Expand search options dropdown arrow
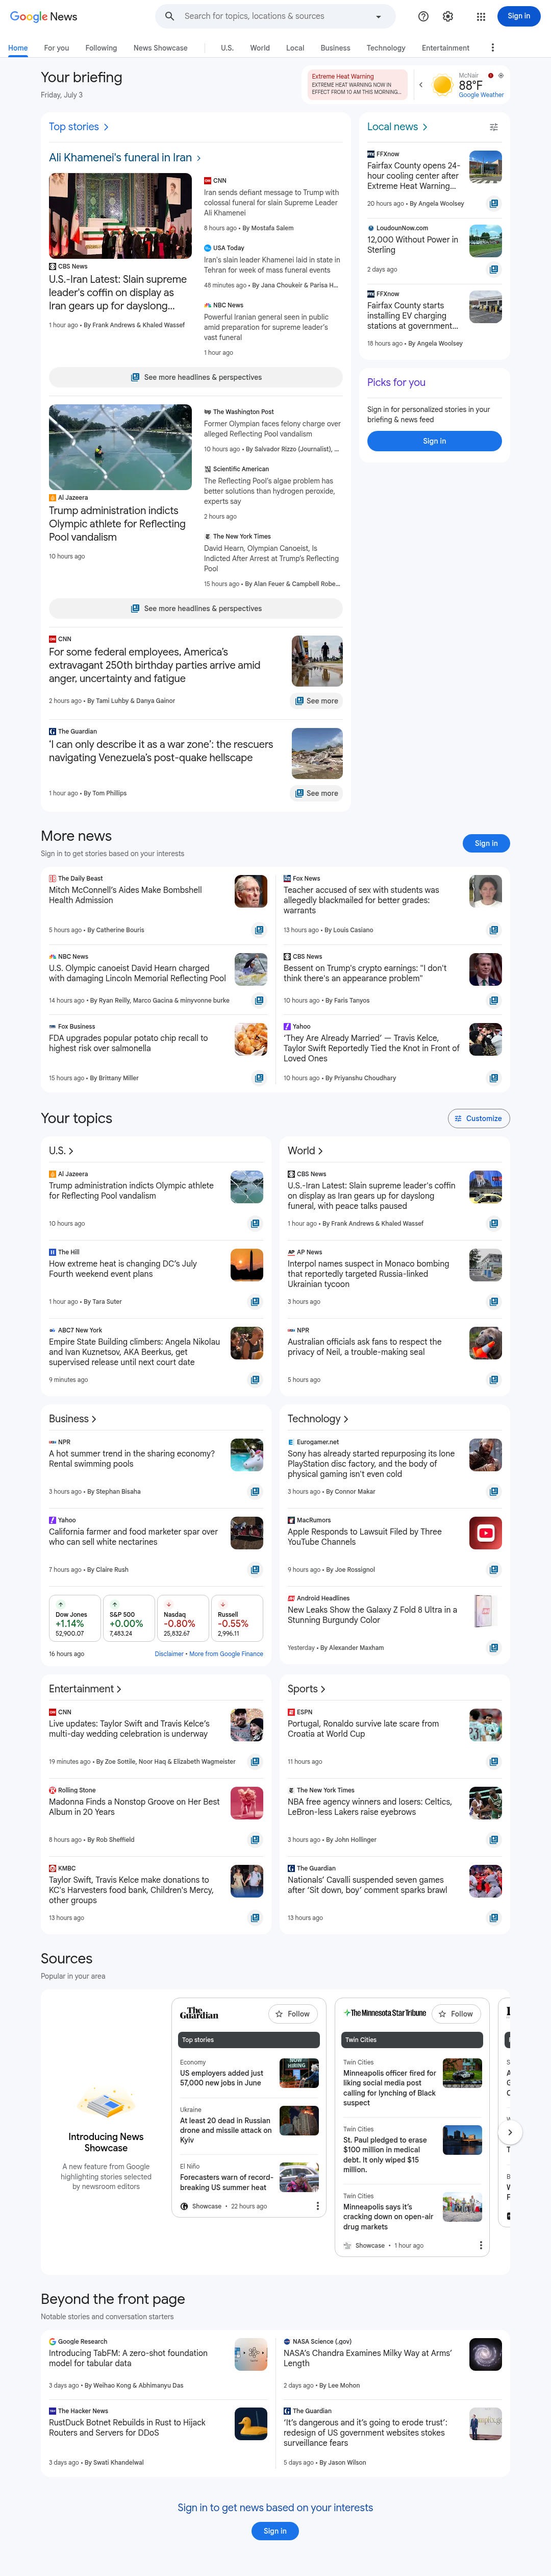Image resolution: width=551 pixels, height=2576 pixels. (378, 16)
